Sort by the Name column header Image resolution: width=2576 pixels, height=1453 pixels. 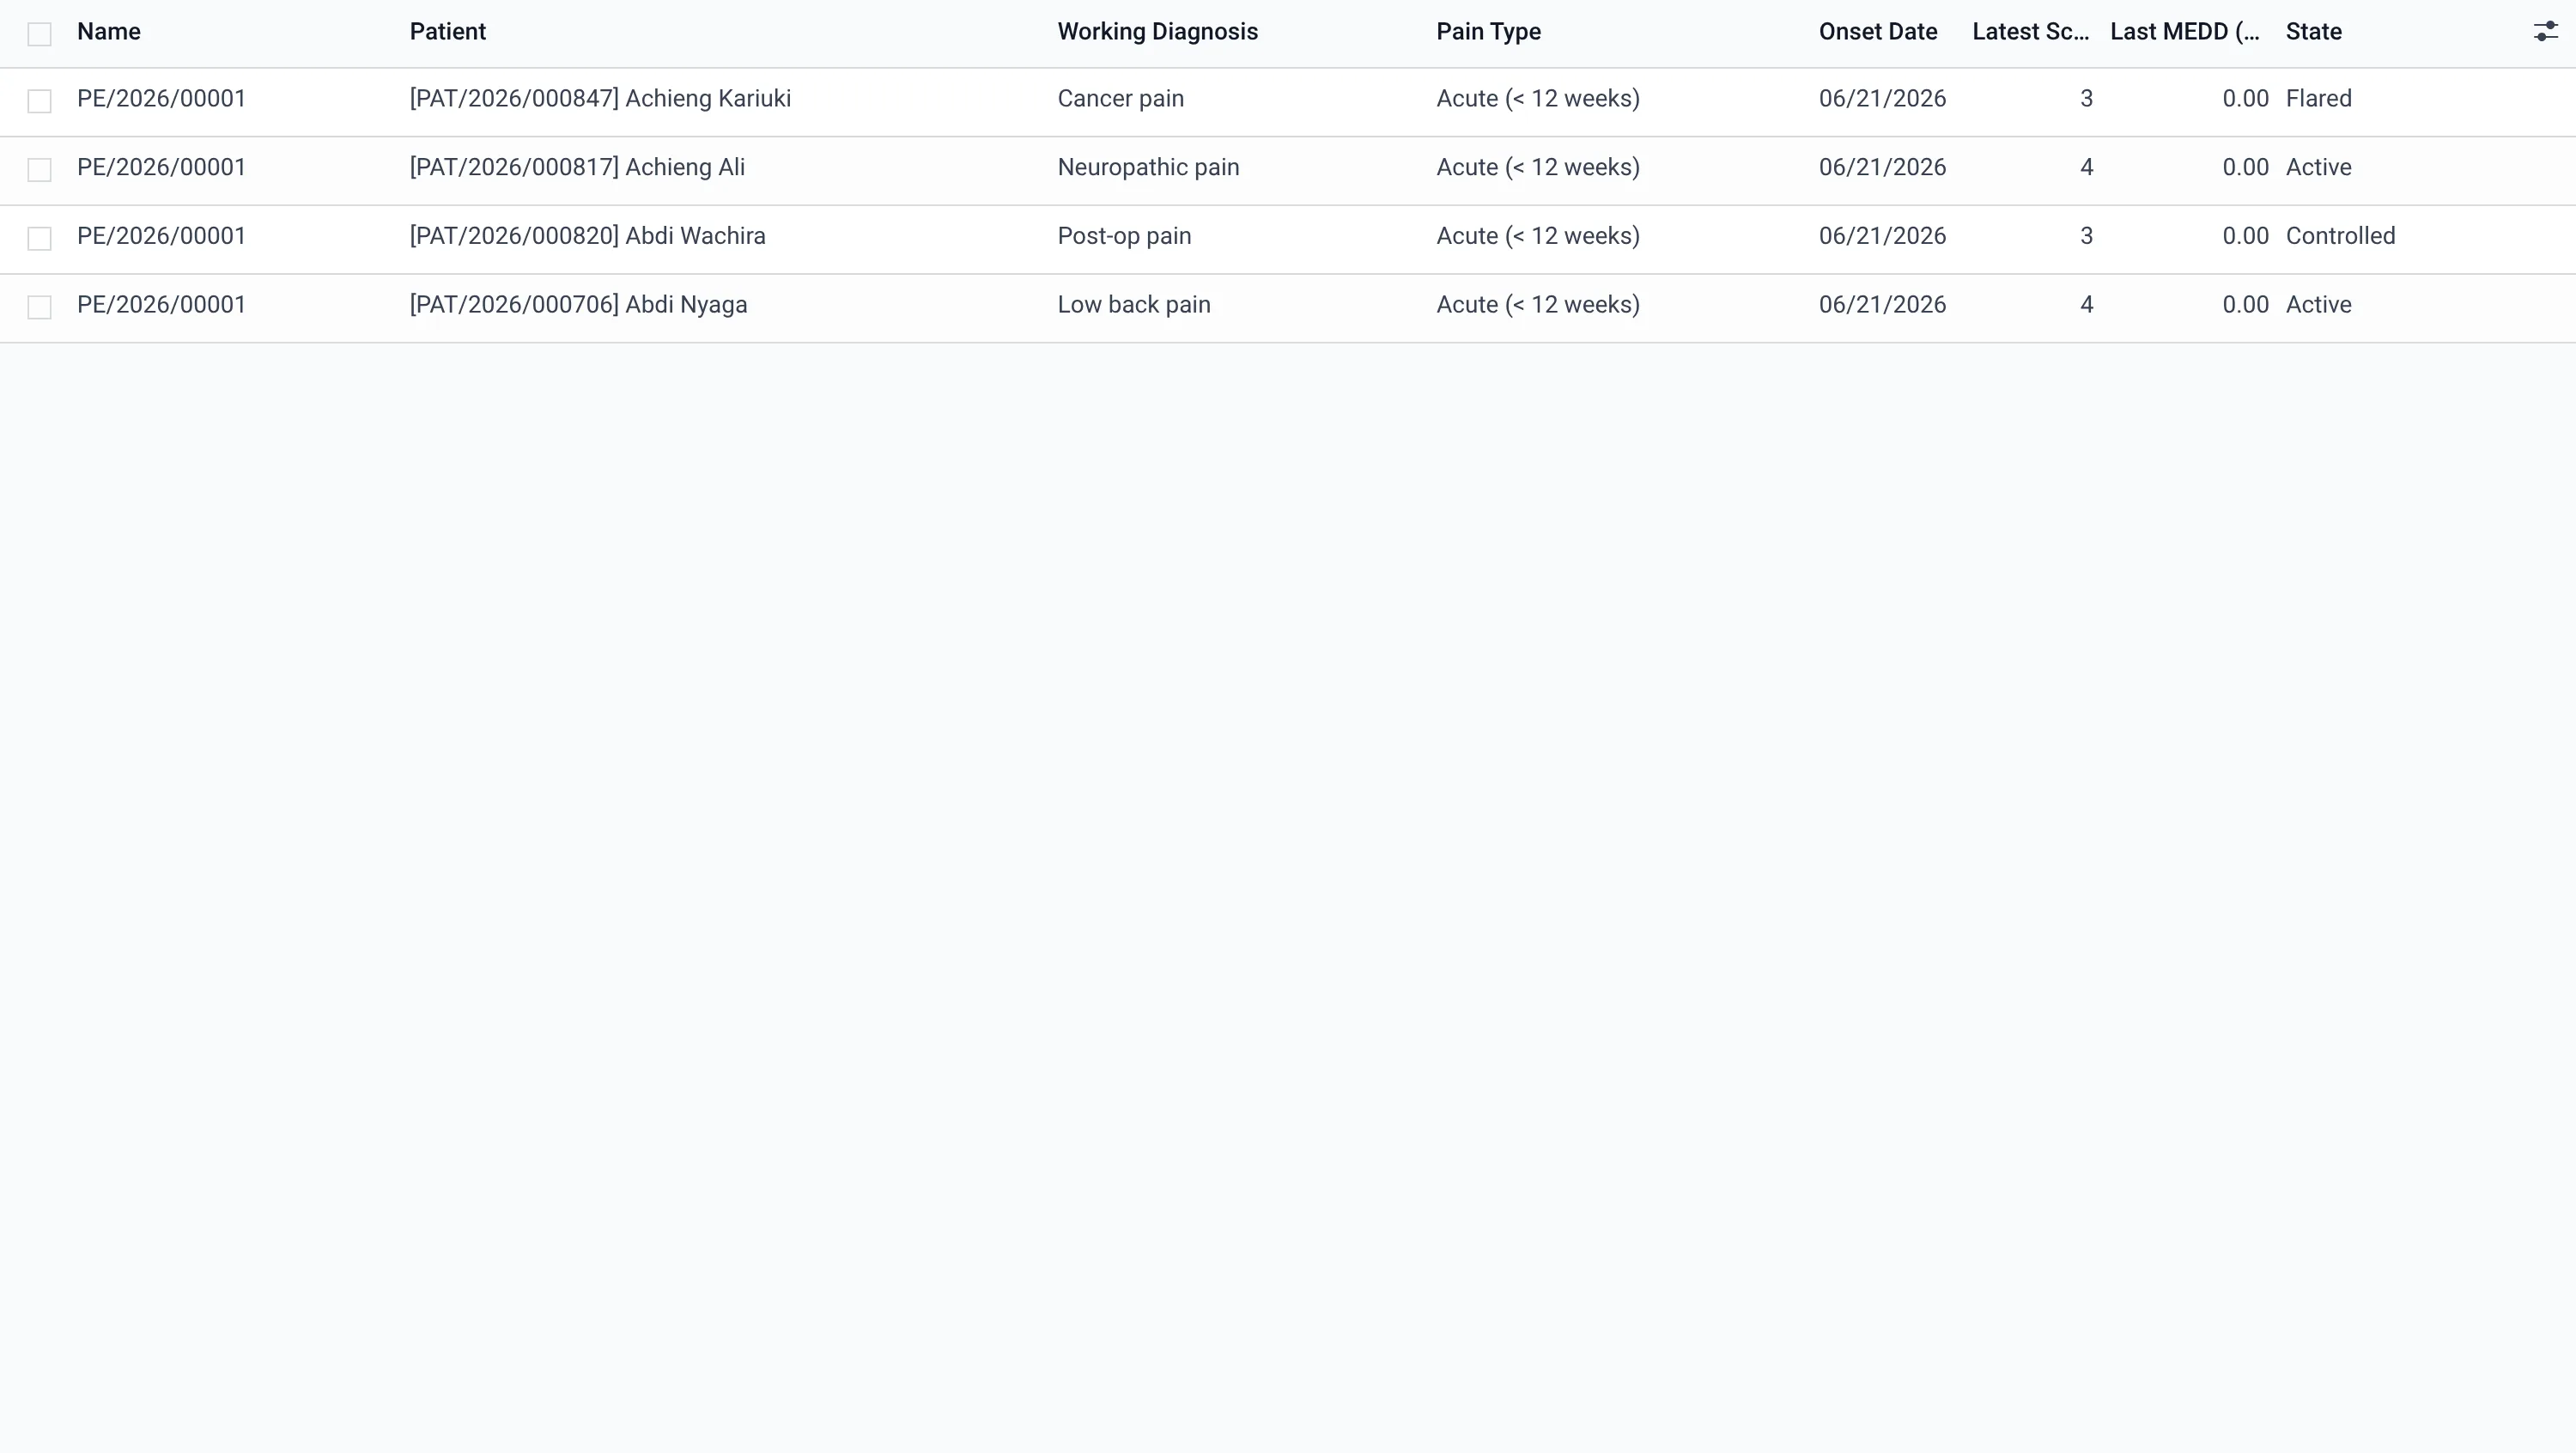coord(109,32)
